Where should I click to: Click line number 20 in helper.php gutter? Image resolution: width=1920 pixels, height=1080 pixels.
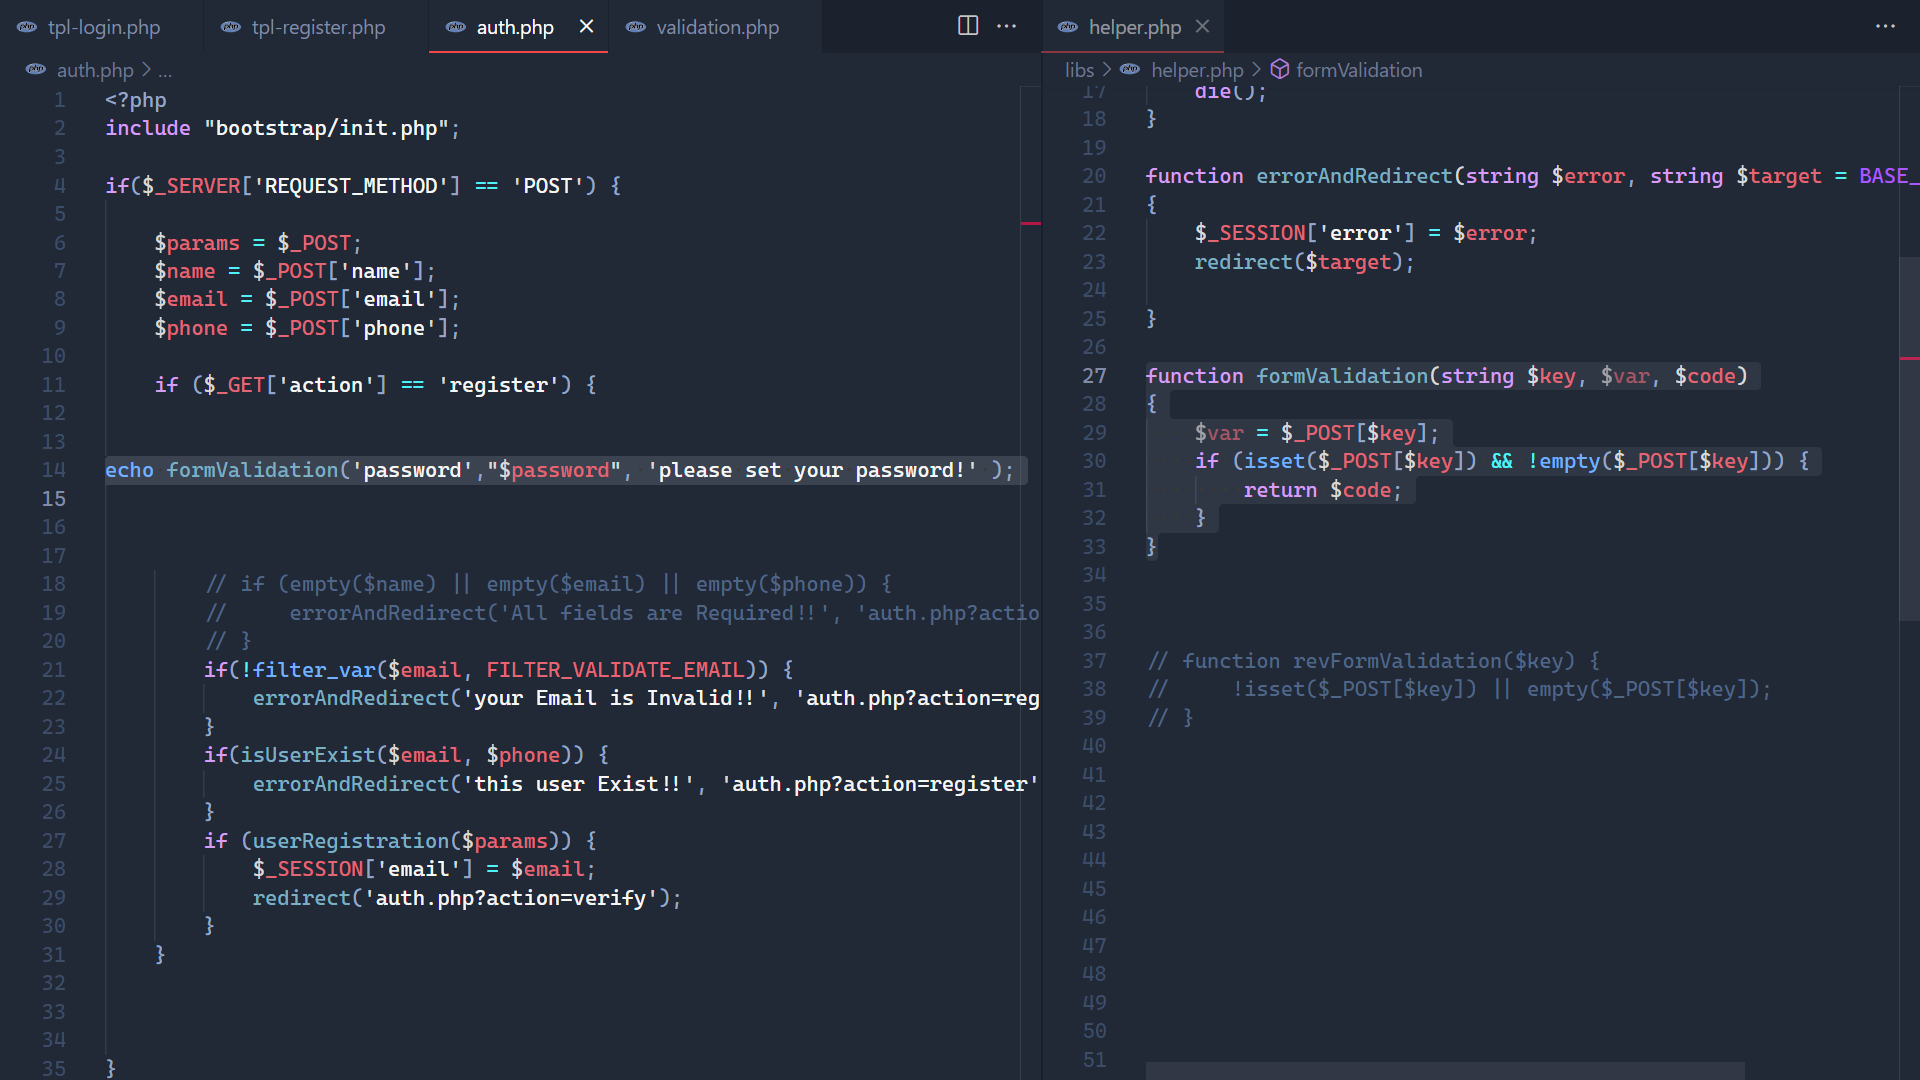pyautogui.click(x=1094, y=176)
